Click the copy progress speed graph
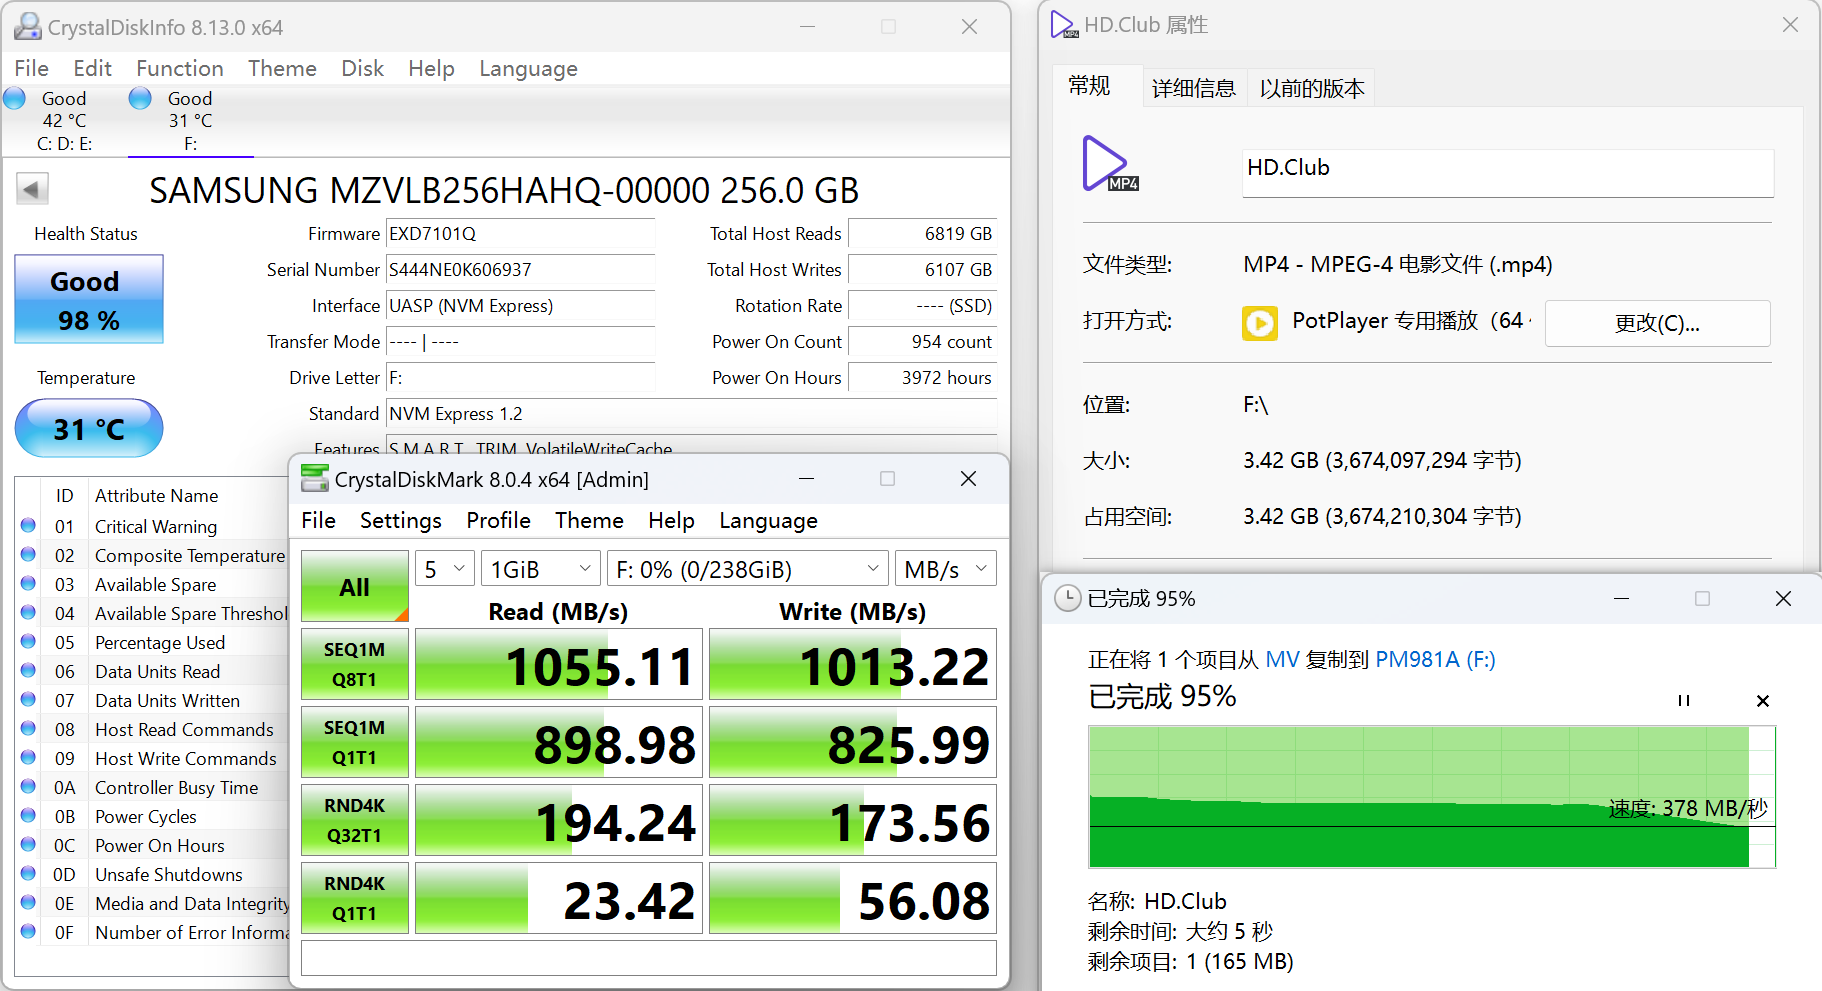The image size is (1822, 991). [x=1432, y=797]
